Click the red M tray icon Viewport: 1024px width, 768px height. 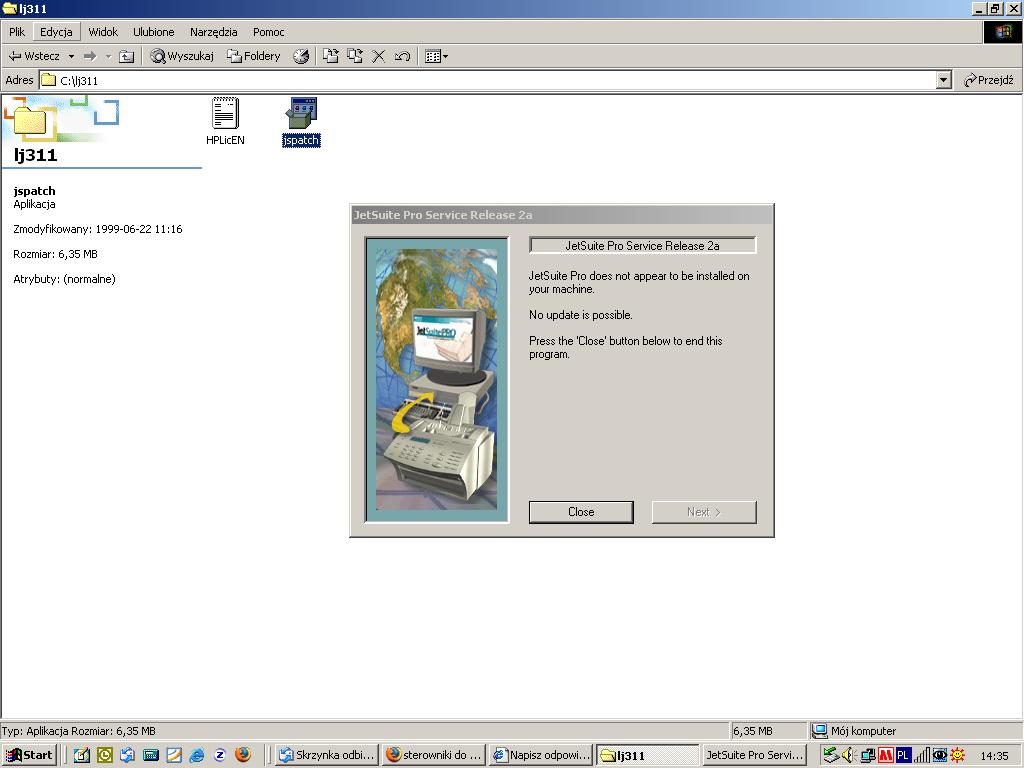coord(885,755)
